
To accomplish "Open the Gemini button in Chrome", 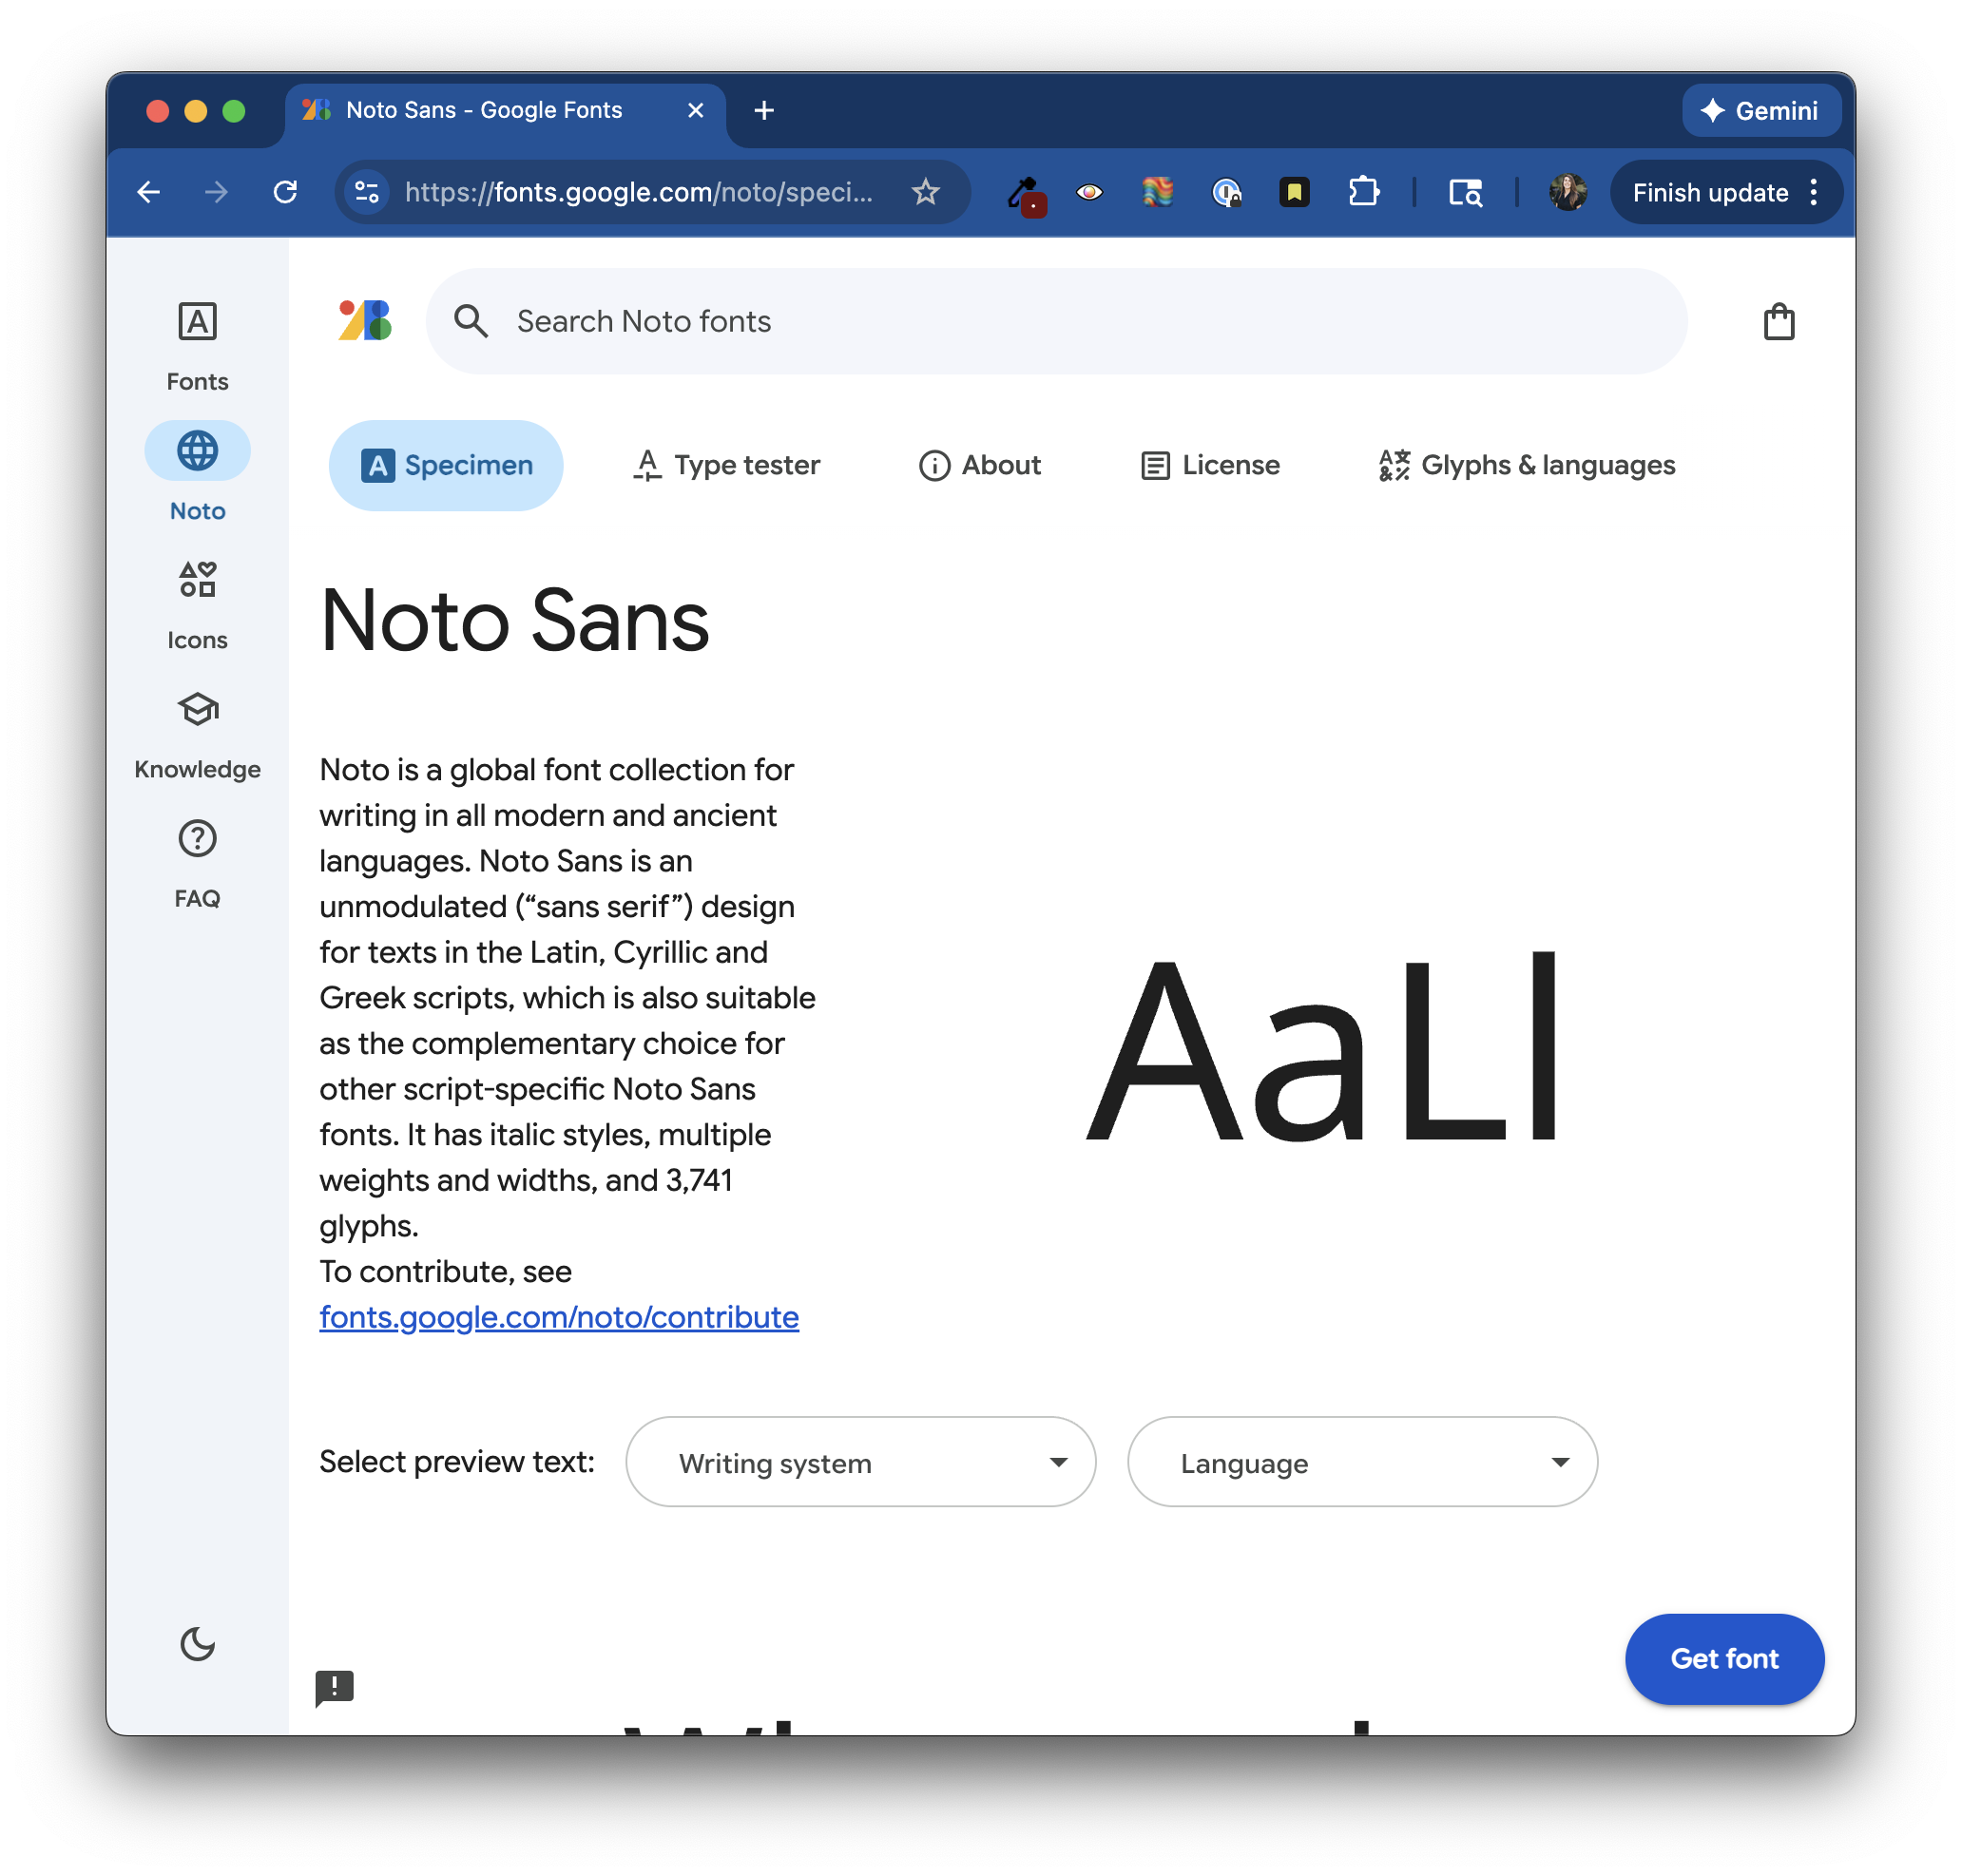I will [1760, 110].
